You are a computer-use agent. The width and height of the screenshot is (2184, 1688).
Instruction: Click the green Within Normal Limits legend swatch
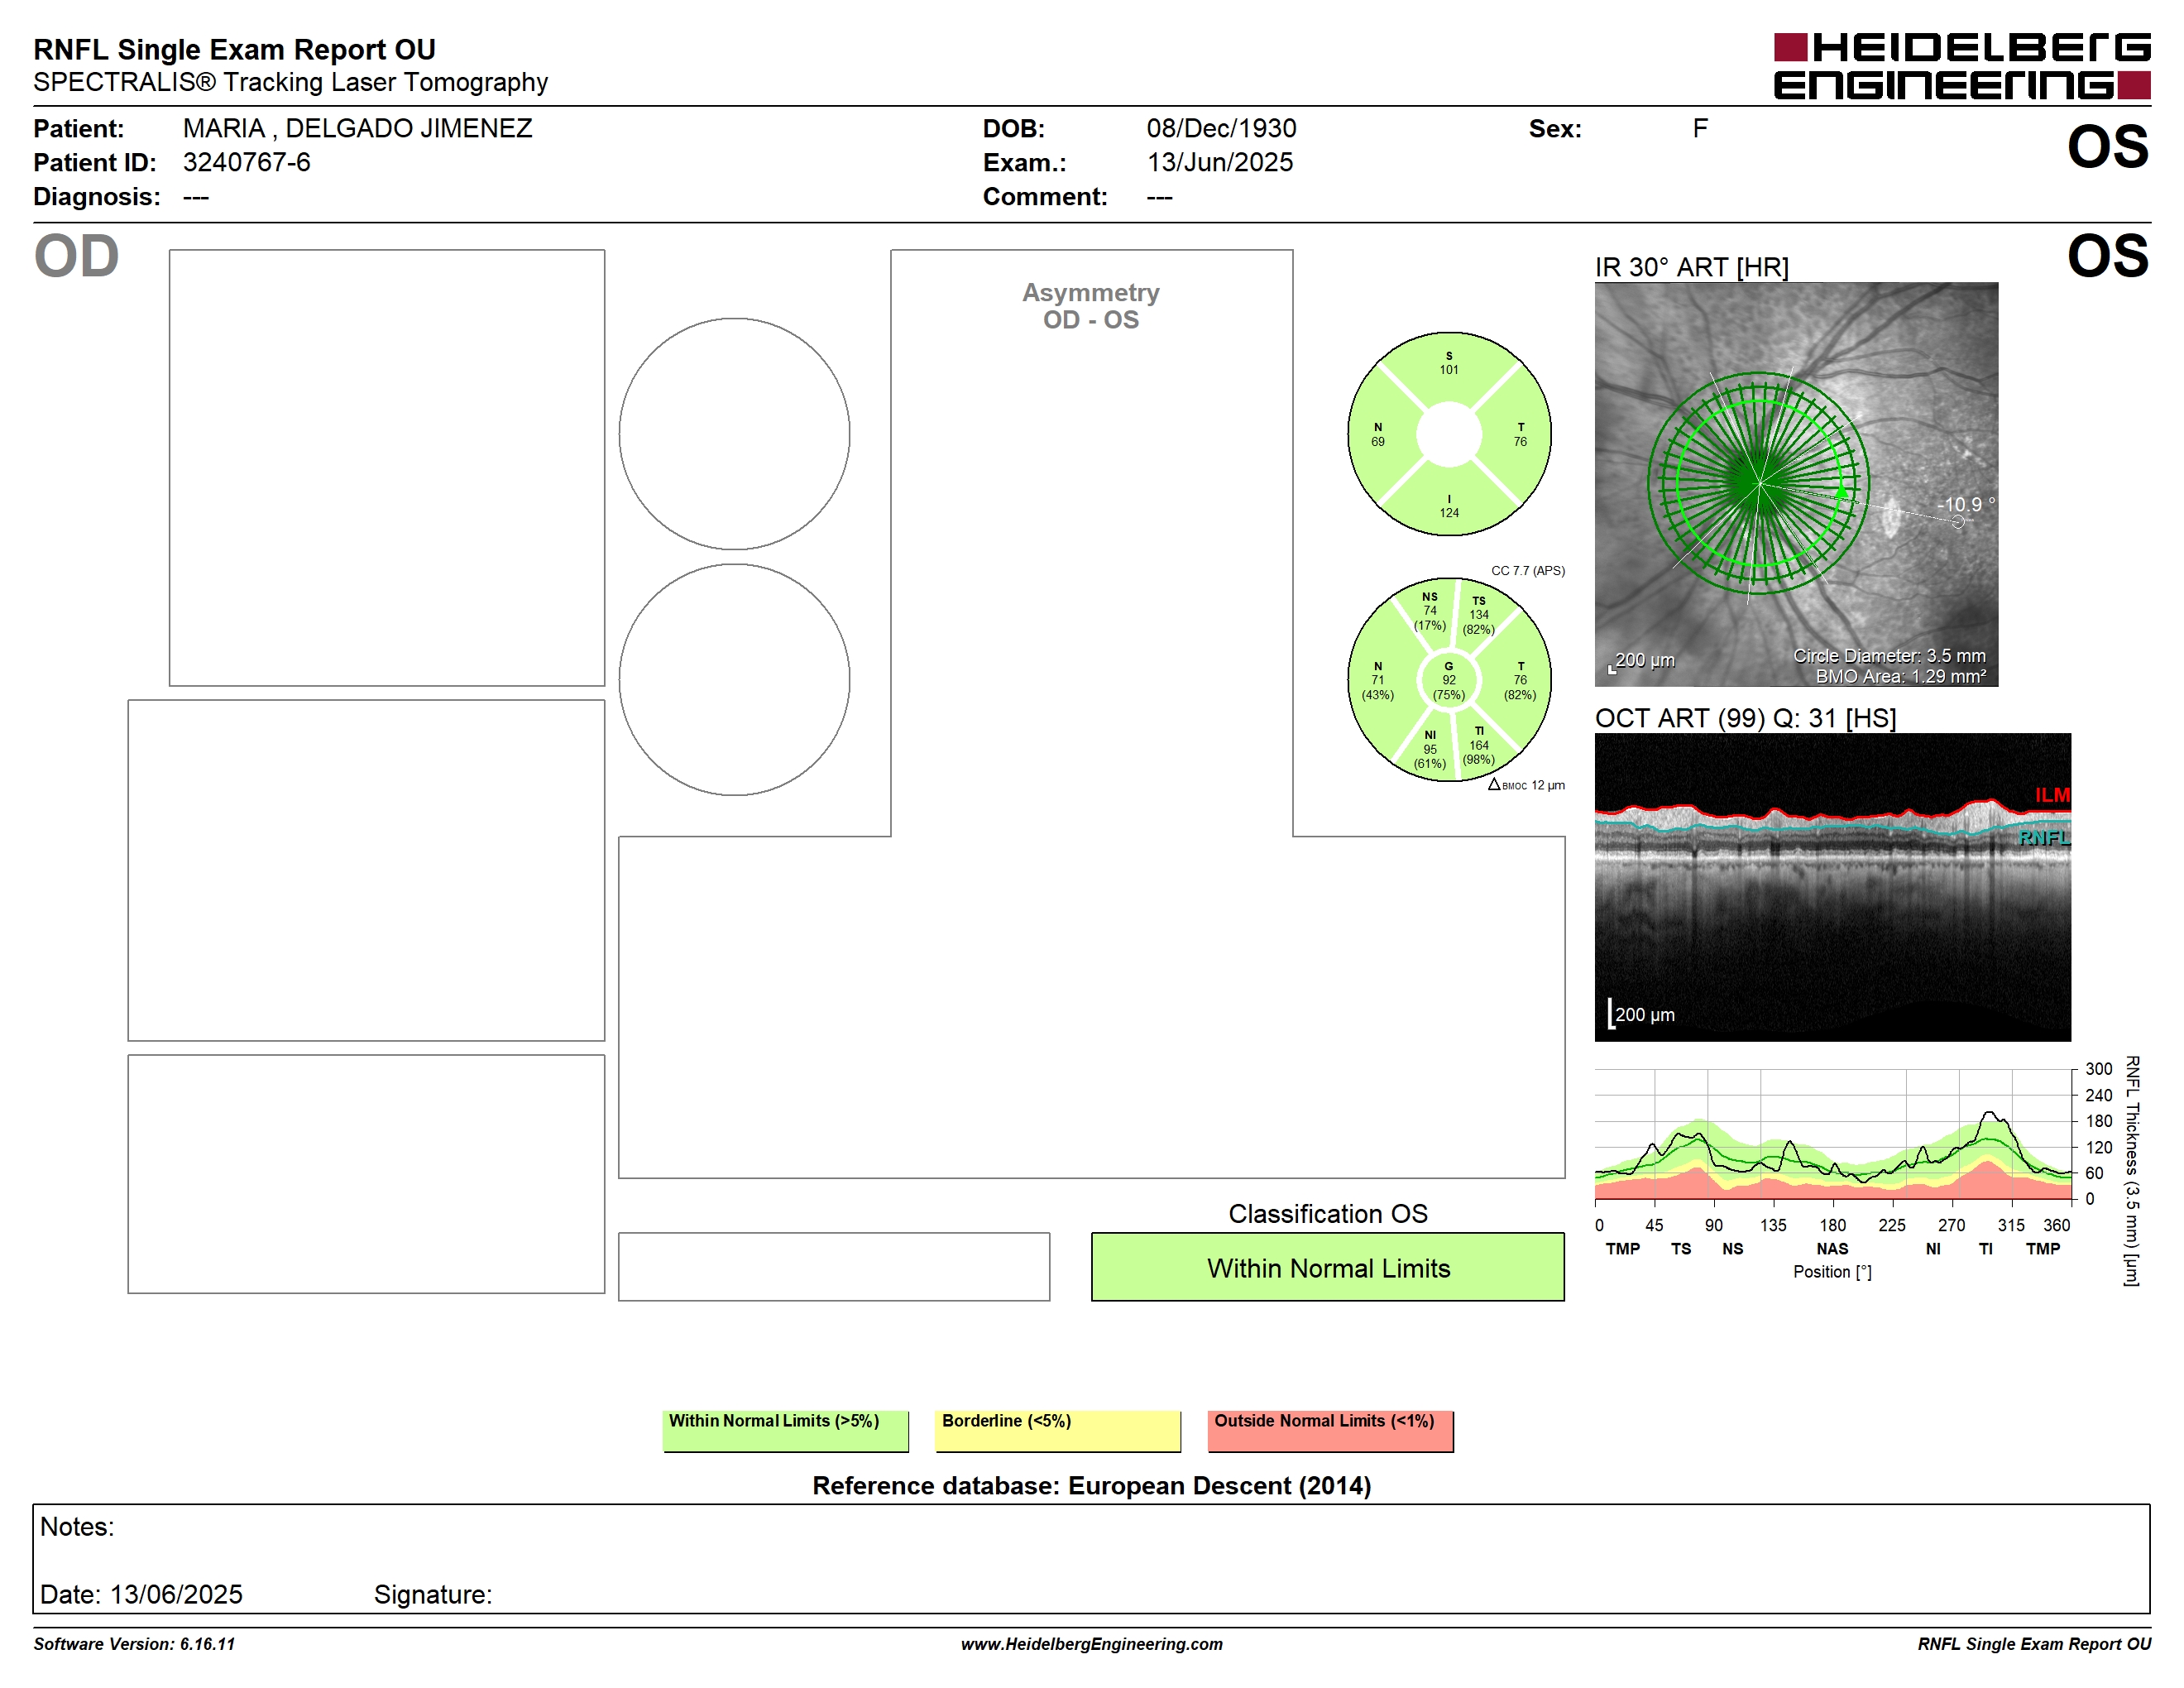click(x=785, y=1431)
